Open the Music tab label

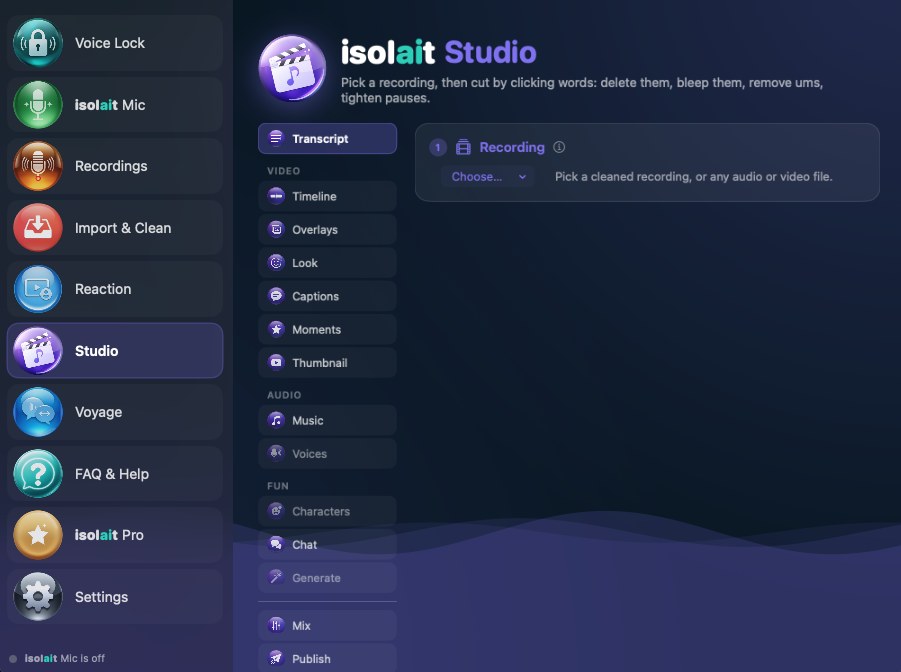(307, 421)
